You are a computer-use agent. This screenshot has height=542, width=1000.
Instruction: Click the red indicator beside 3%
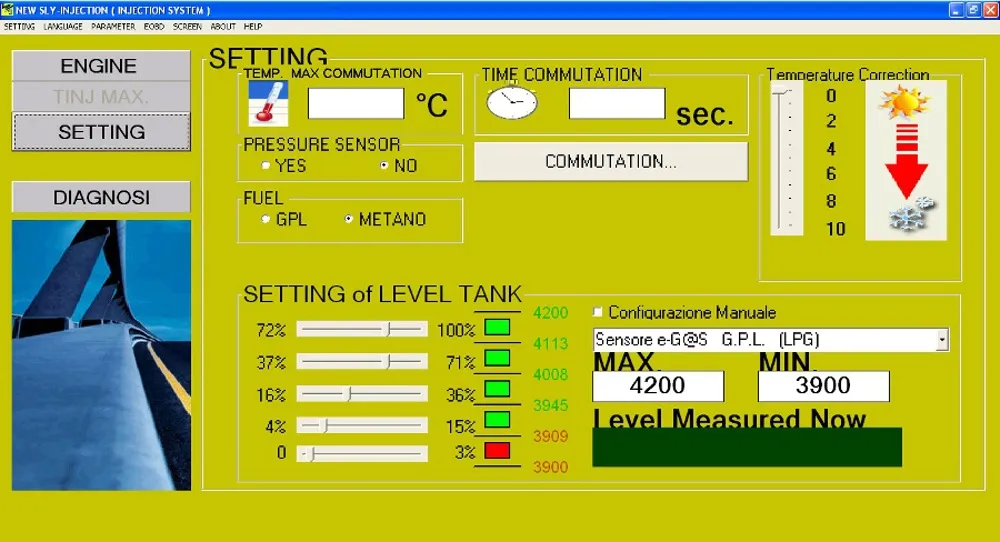pos(497,450)
